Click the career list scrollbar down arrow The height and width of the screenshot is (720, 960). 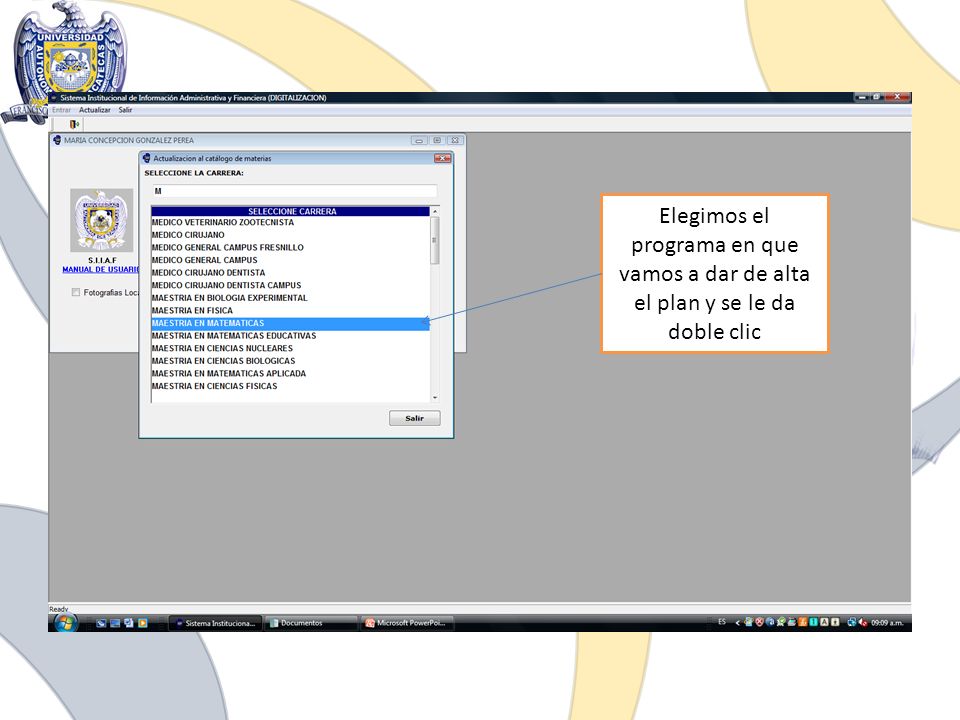(x=435, y=397)
